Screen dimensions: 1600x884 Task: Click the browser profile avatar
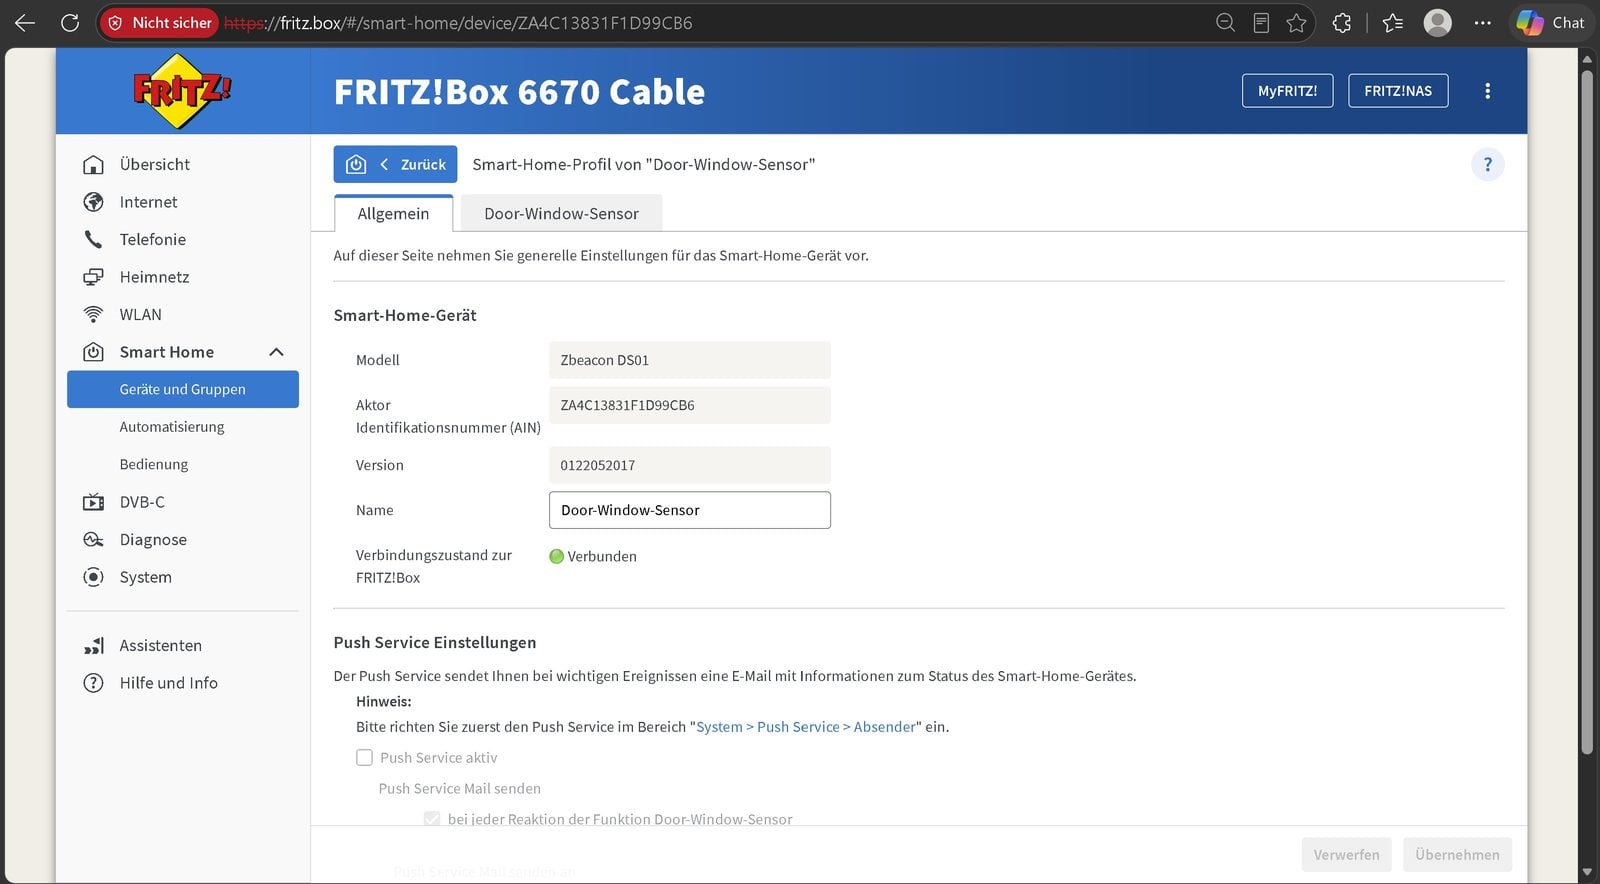1438,23
